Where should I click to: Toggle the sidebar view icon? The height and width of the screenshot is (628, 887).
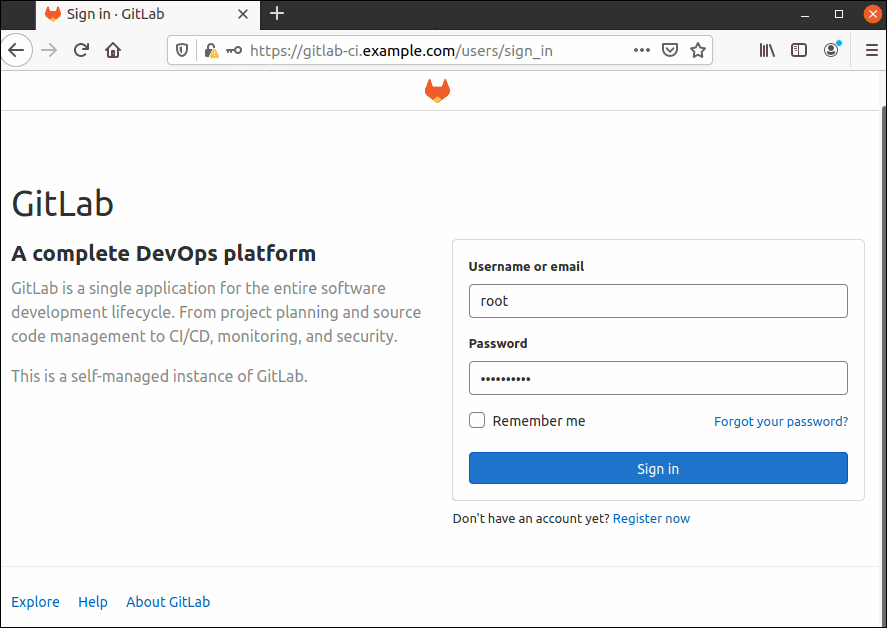pyautogui.click(x=799, y=50)
